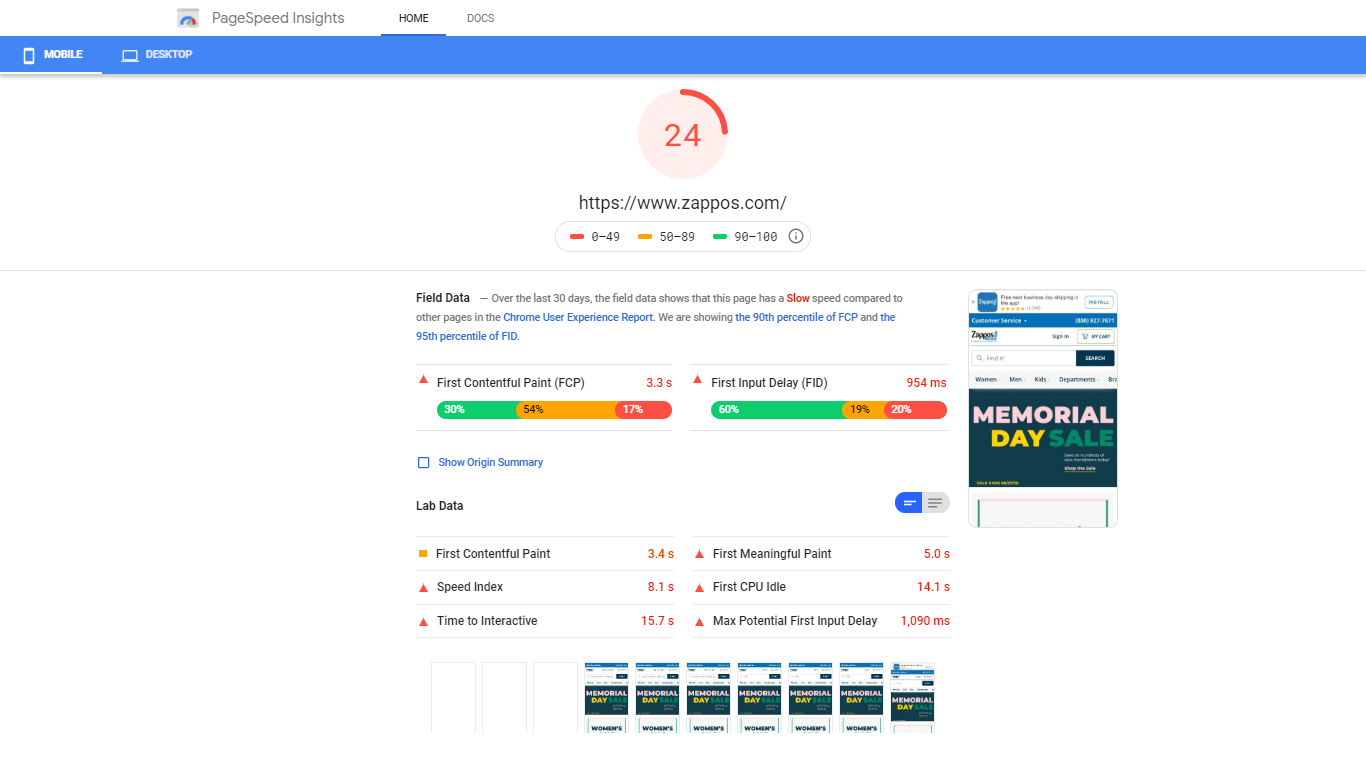Click the 8.1 s Speed Index value
The width and height of the screenshot is (1366, 768).
click(x=661, y=587)
